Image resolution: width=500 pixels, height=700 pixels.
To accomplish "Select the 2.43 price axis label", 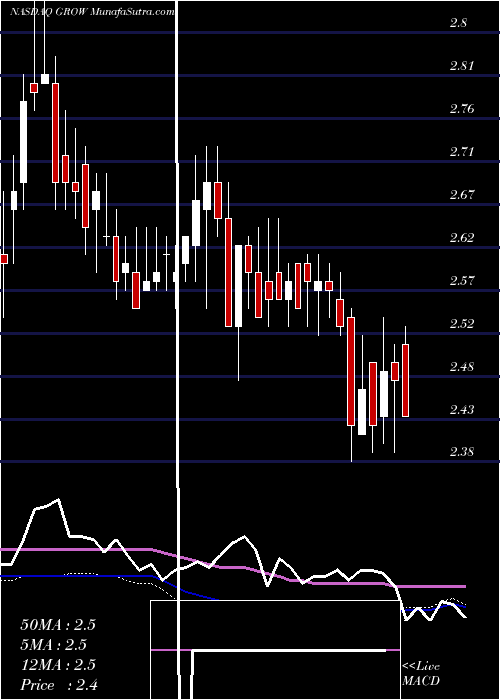I will click(461, 409).
